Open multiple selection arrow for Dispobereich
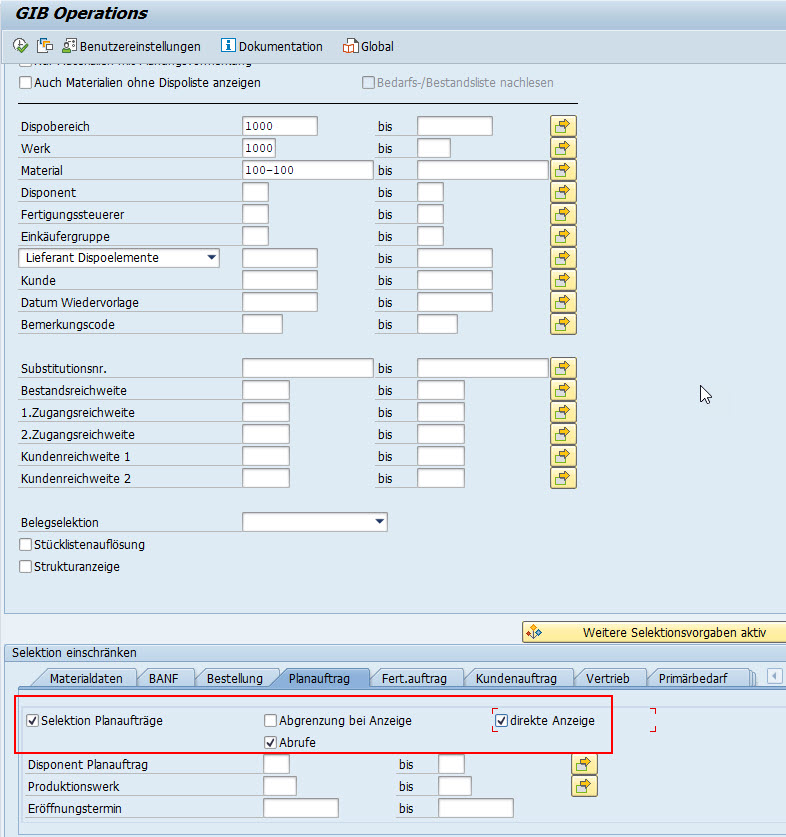This screenshot has width=786, height=837. (x=563, y=126)
